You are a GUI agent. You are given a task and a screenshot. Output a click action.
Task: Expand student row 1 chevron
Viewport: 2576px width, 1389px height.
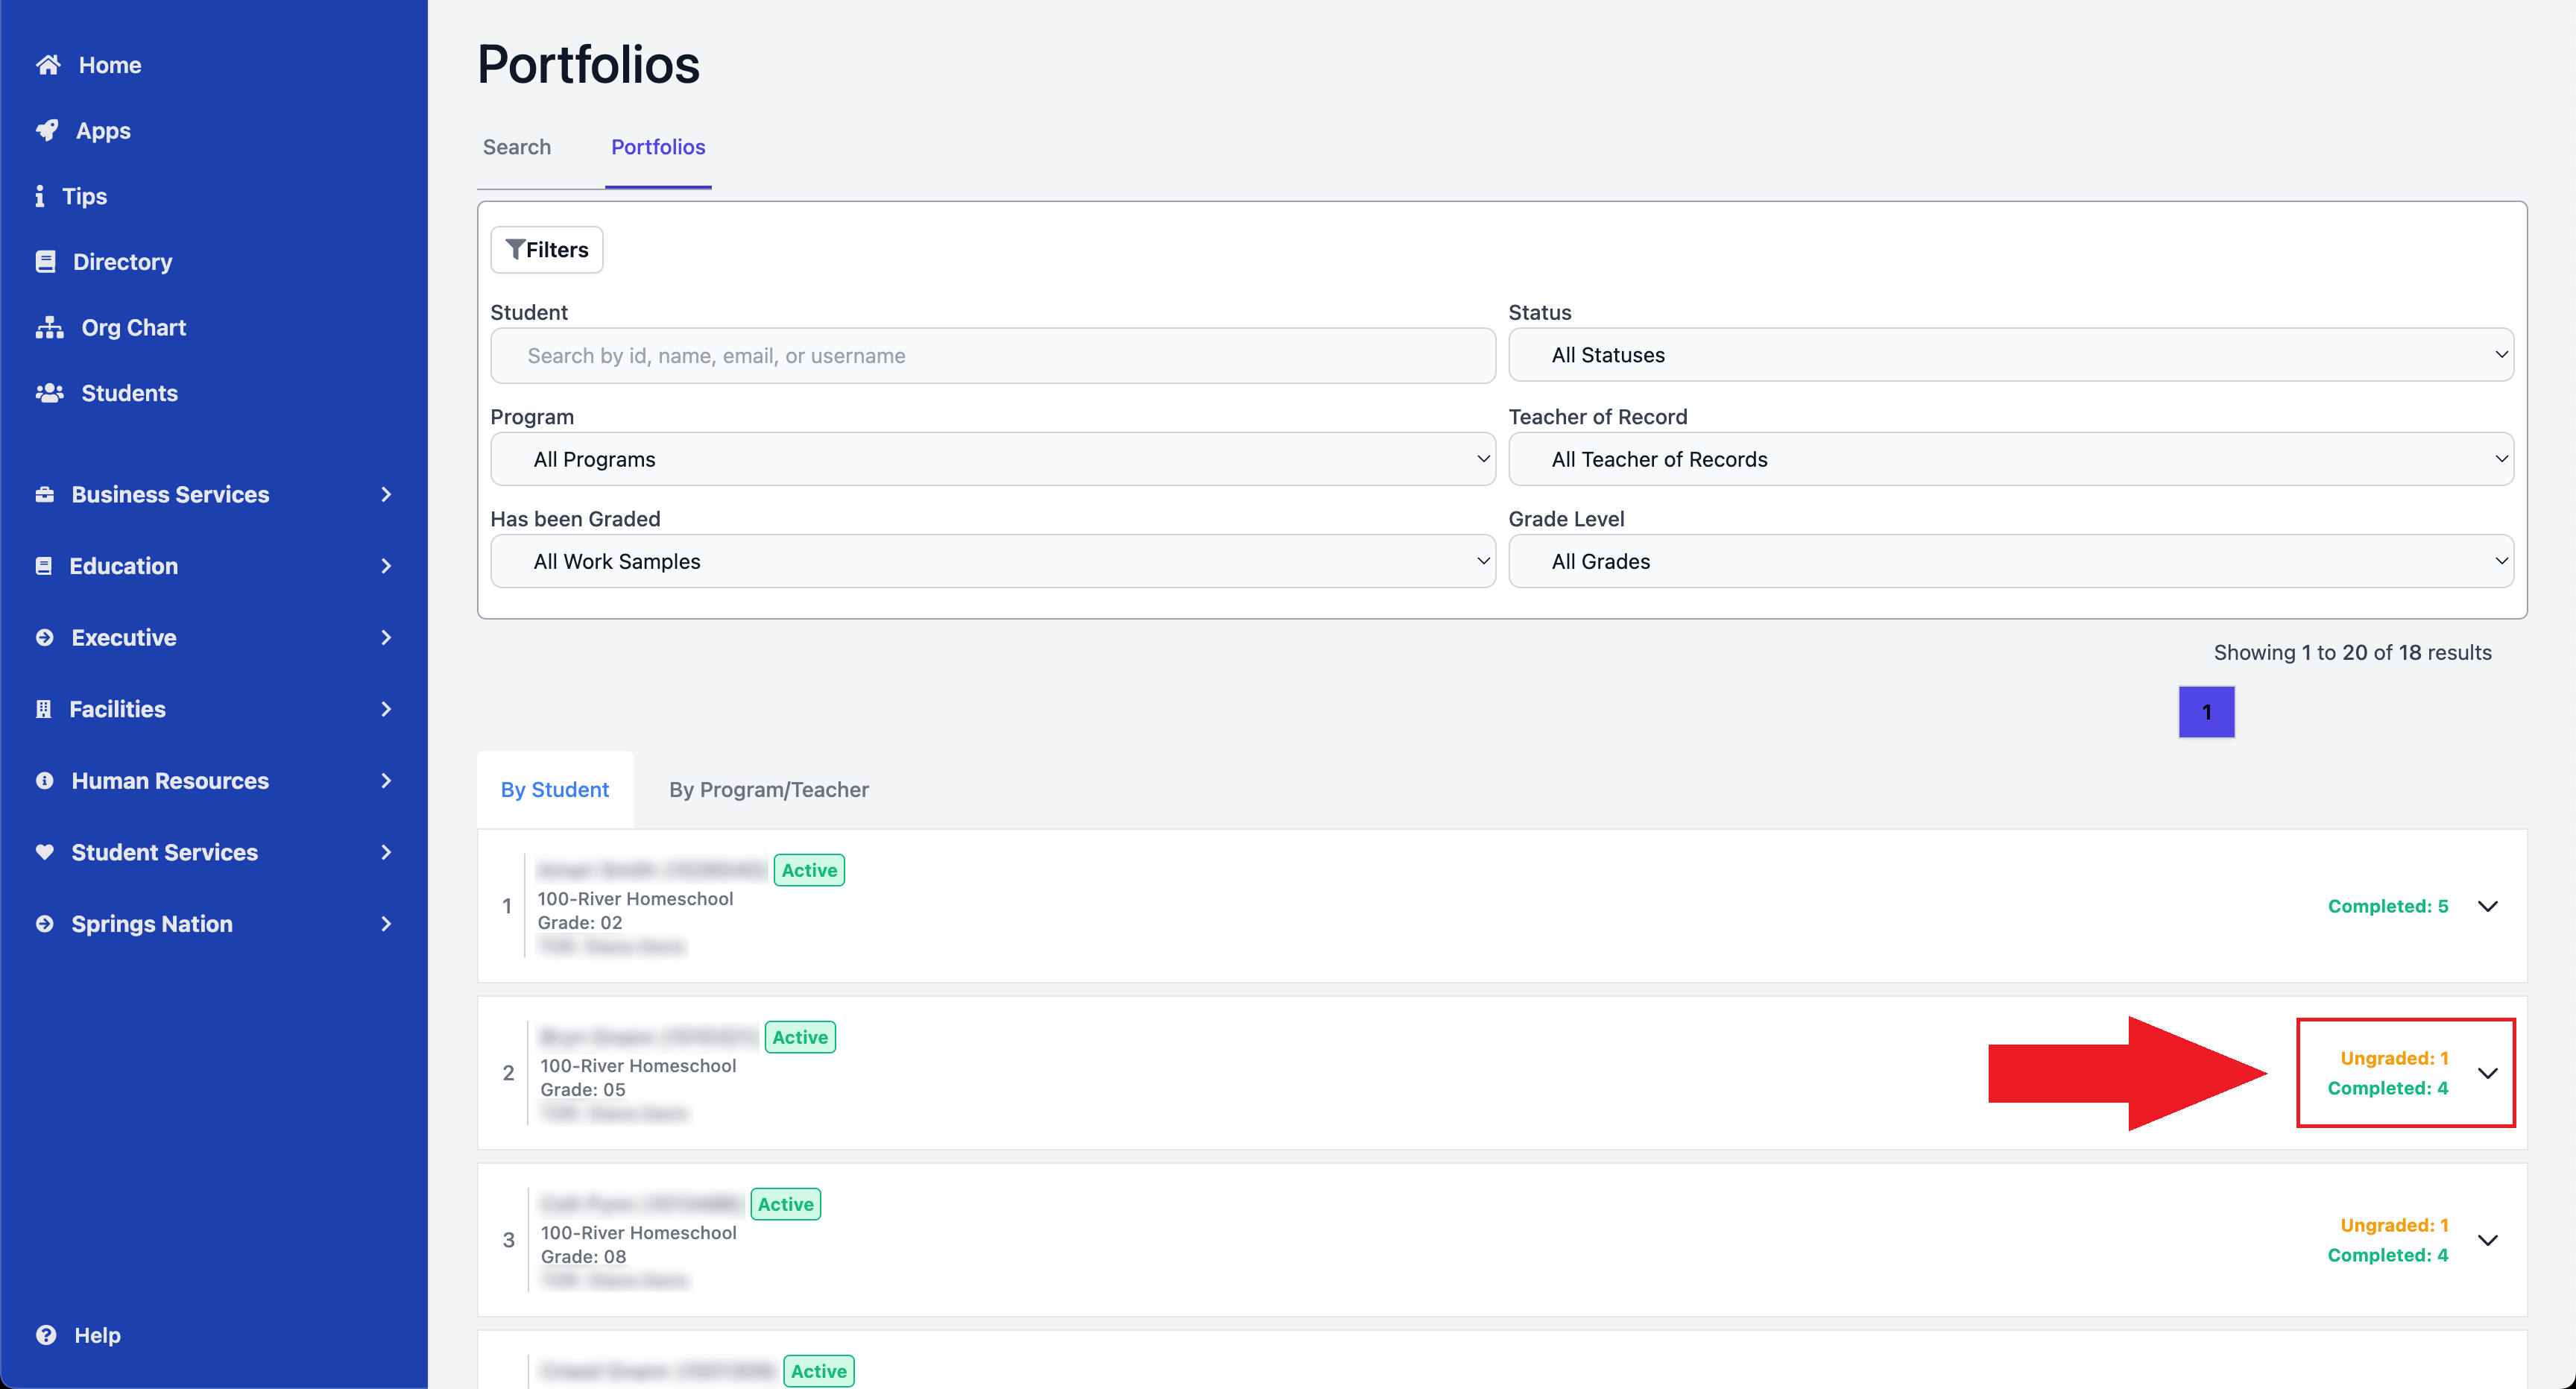2487,906
